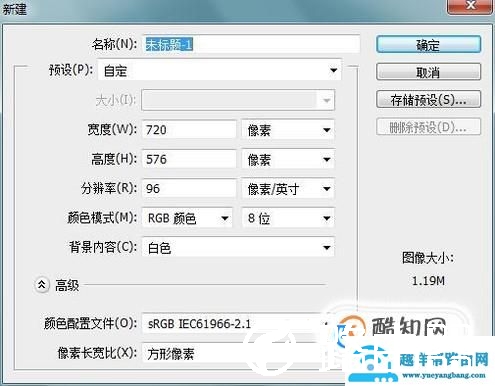The image size is (495, 386).
Task: Open the 背景内容 dropdown showing 白色
Action: pos(238,247)
